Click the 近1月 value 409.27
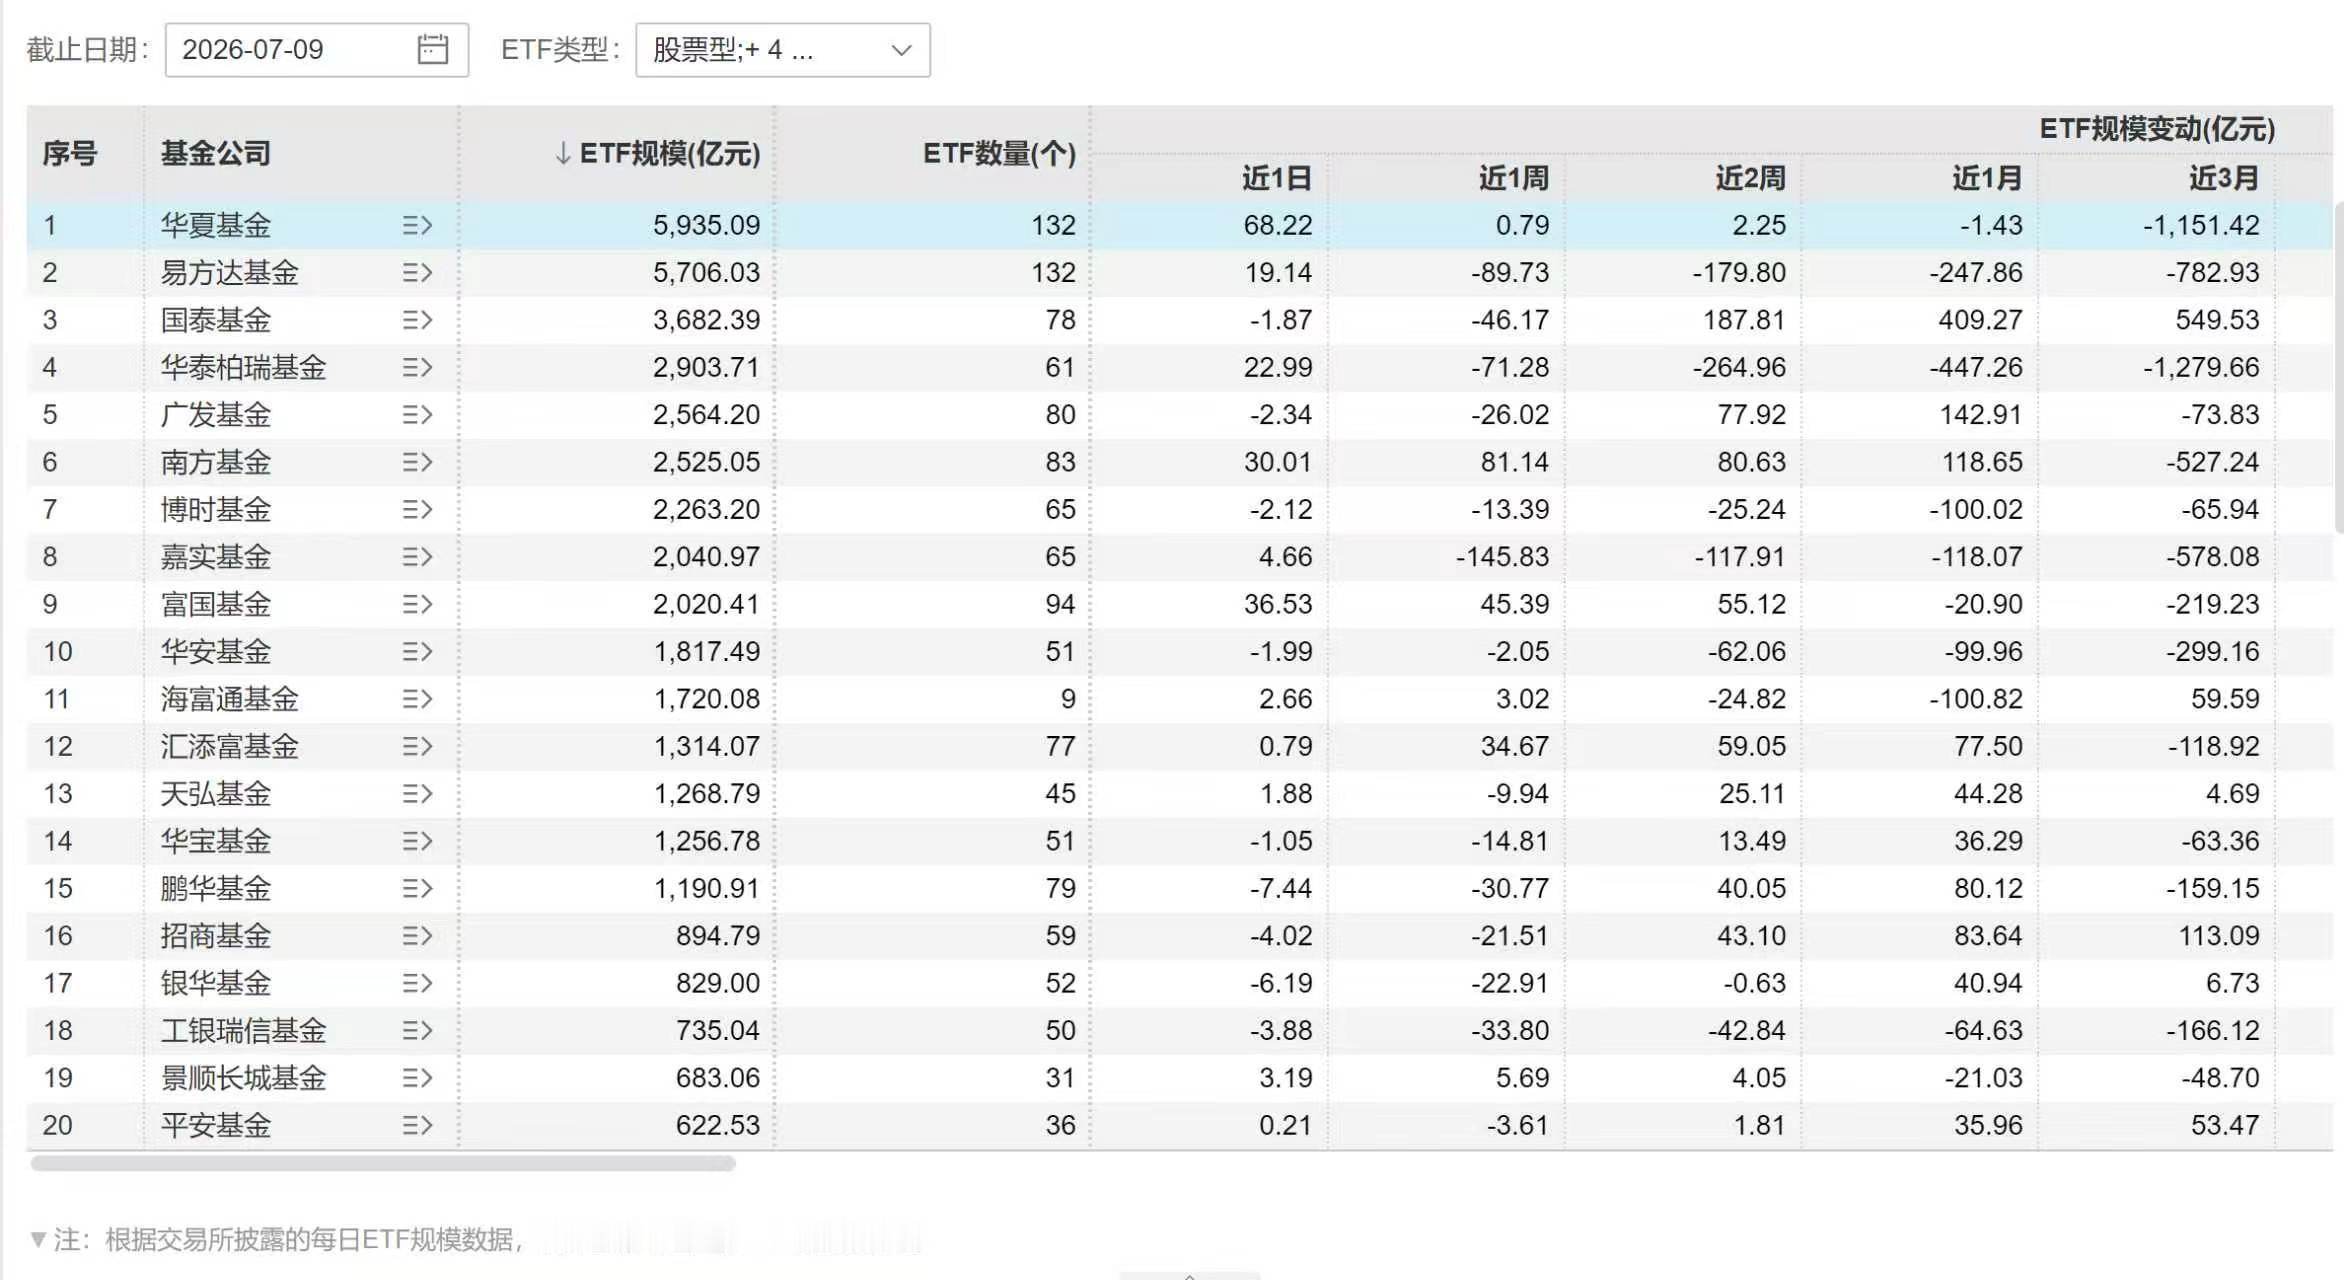Image resolution: width=2344 pixels, height=1280 pixels. pyautogui.click(x=1981, y=320)
